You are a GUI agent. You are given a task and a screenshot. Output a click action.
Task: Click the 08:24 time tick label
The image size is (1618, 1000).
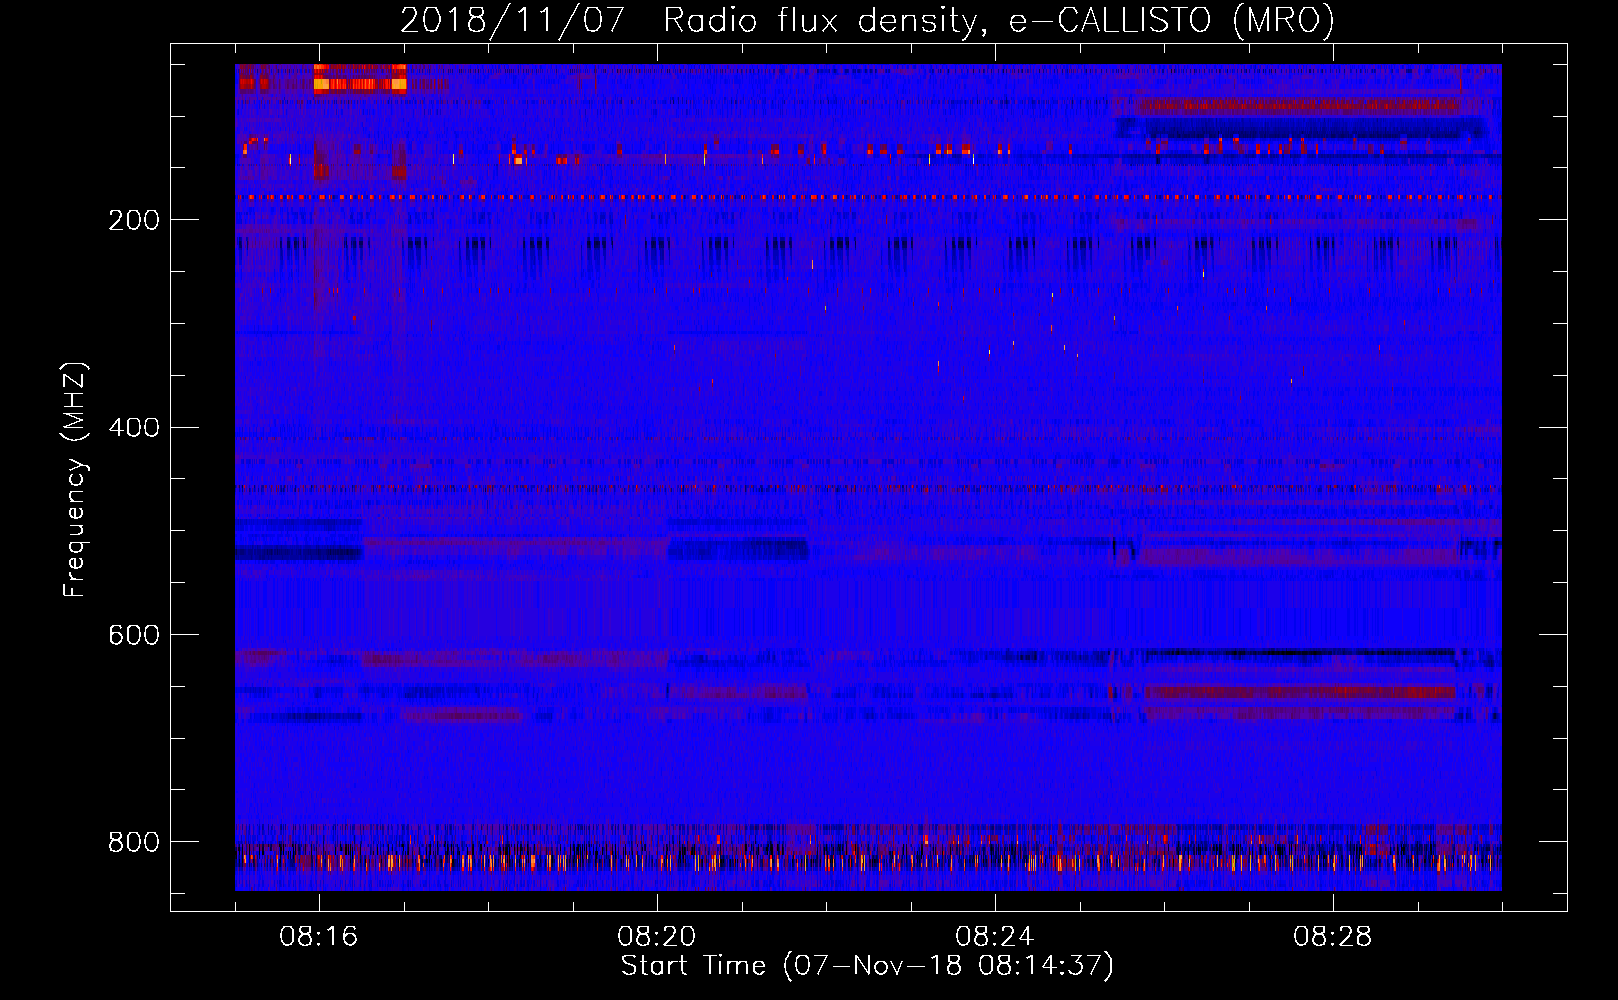[995, 937]
